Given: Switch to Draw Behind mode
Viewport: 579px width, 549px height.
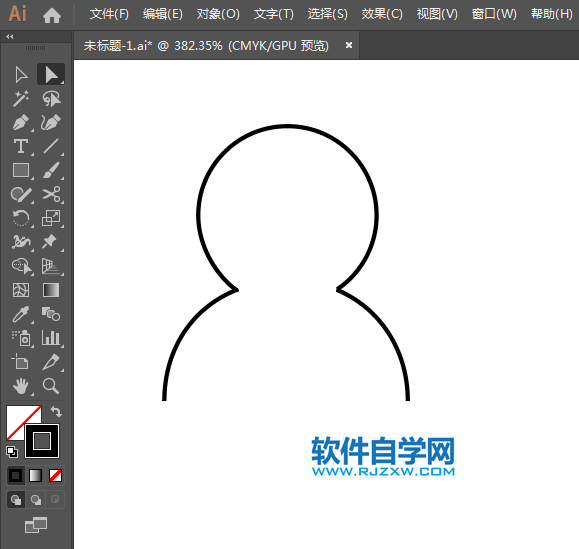Looking at the screenshot, I should [x=36, y=500].
